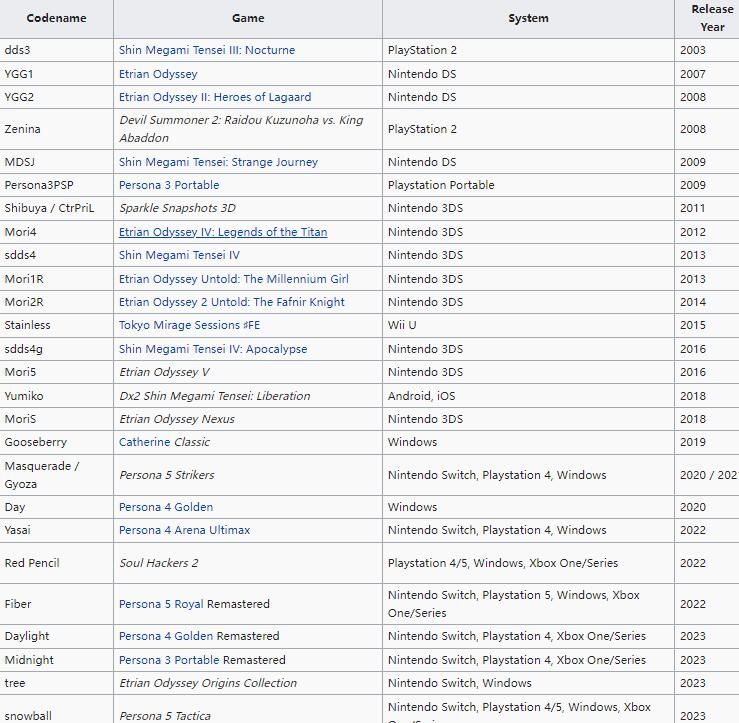Select the Mori2R codename cell

point(57,302)
